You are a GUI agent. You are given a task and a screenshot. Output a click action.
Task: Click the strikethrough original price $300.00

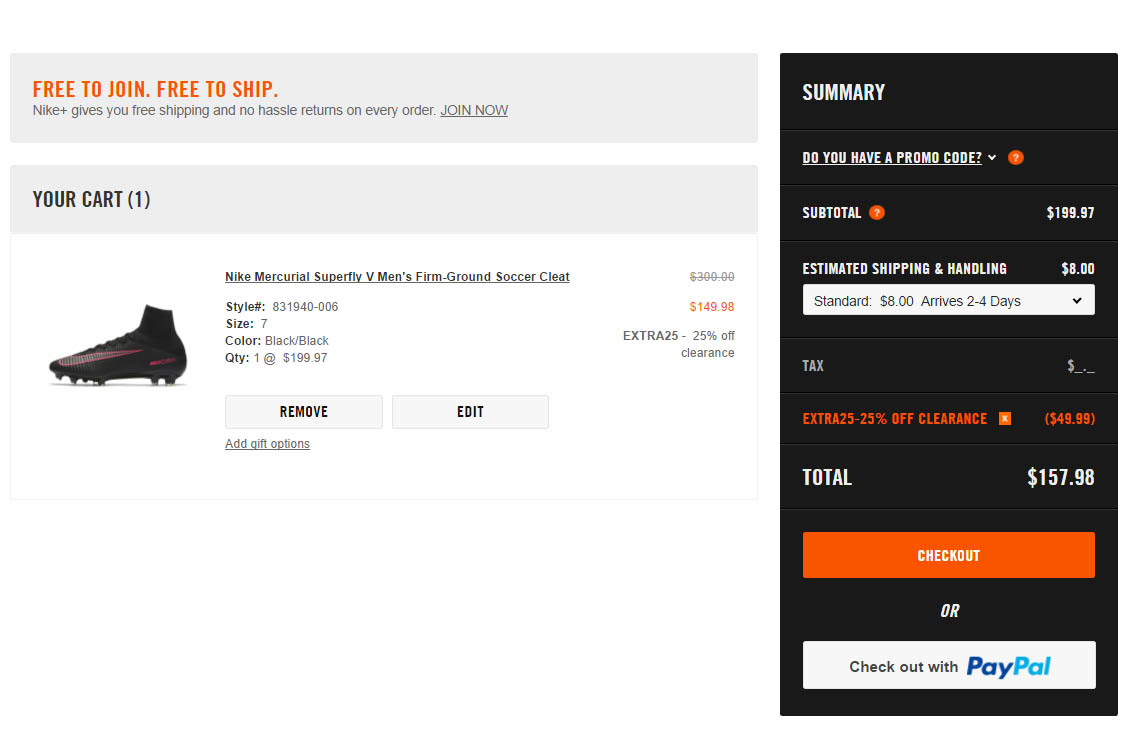[711, 277]
